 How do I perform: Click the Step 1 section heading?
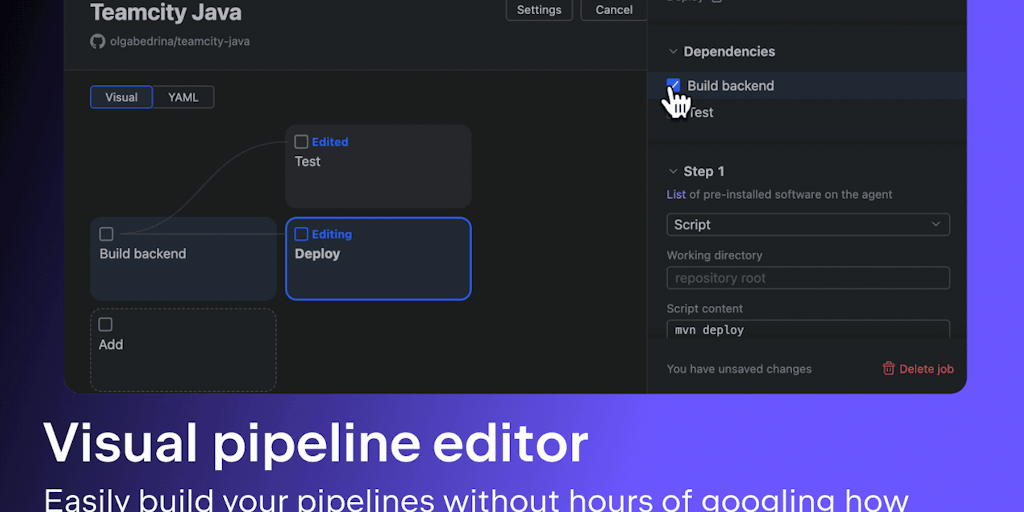pyautogui.click(x=704, y=171)
